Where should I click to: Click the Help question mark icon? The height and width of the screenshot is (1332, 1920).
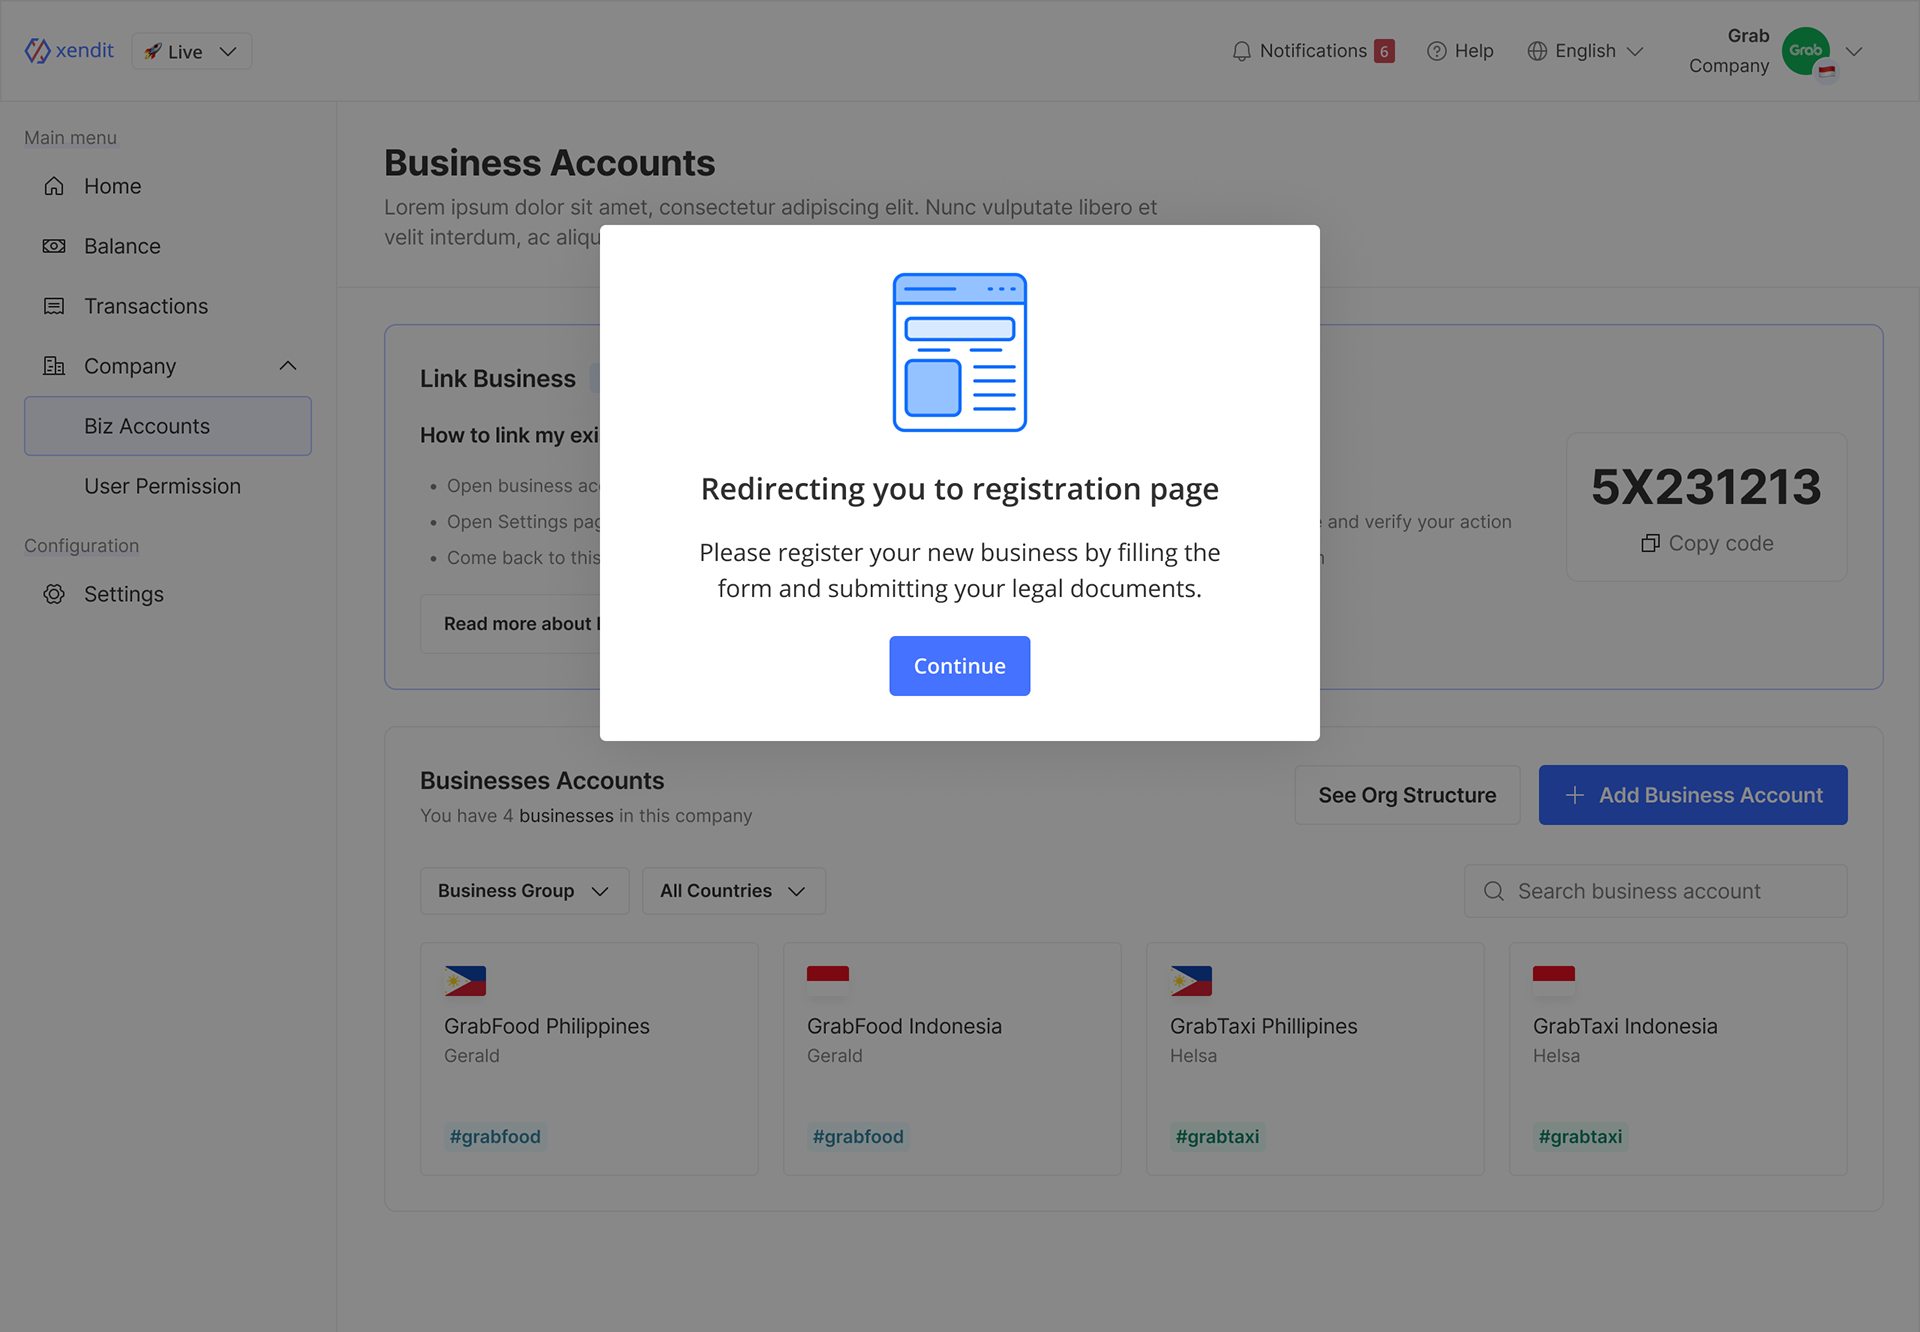click(1436, 51)
